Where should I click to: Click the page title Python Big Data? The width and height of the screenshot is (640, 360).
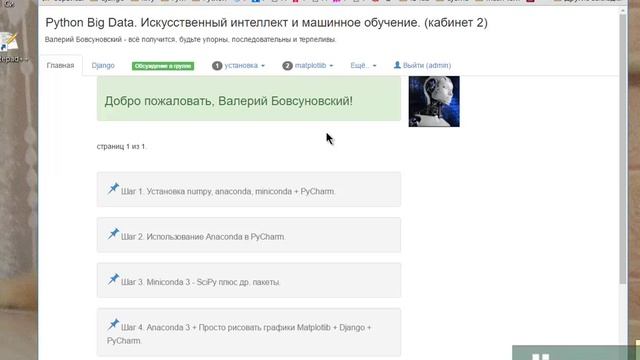pyautogui.click(x=266, y=23)
